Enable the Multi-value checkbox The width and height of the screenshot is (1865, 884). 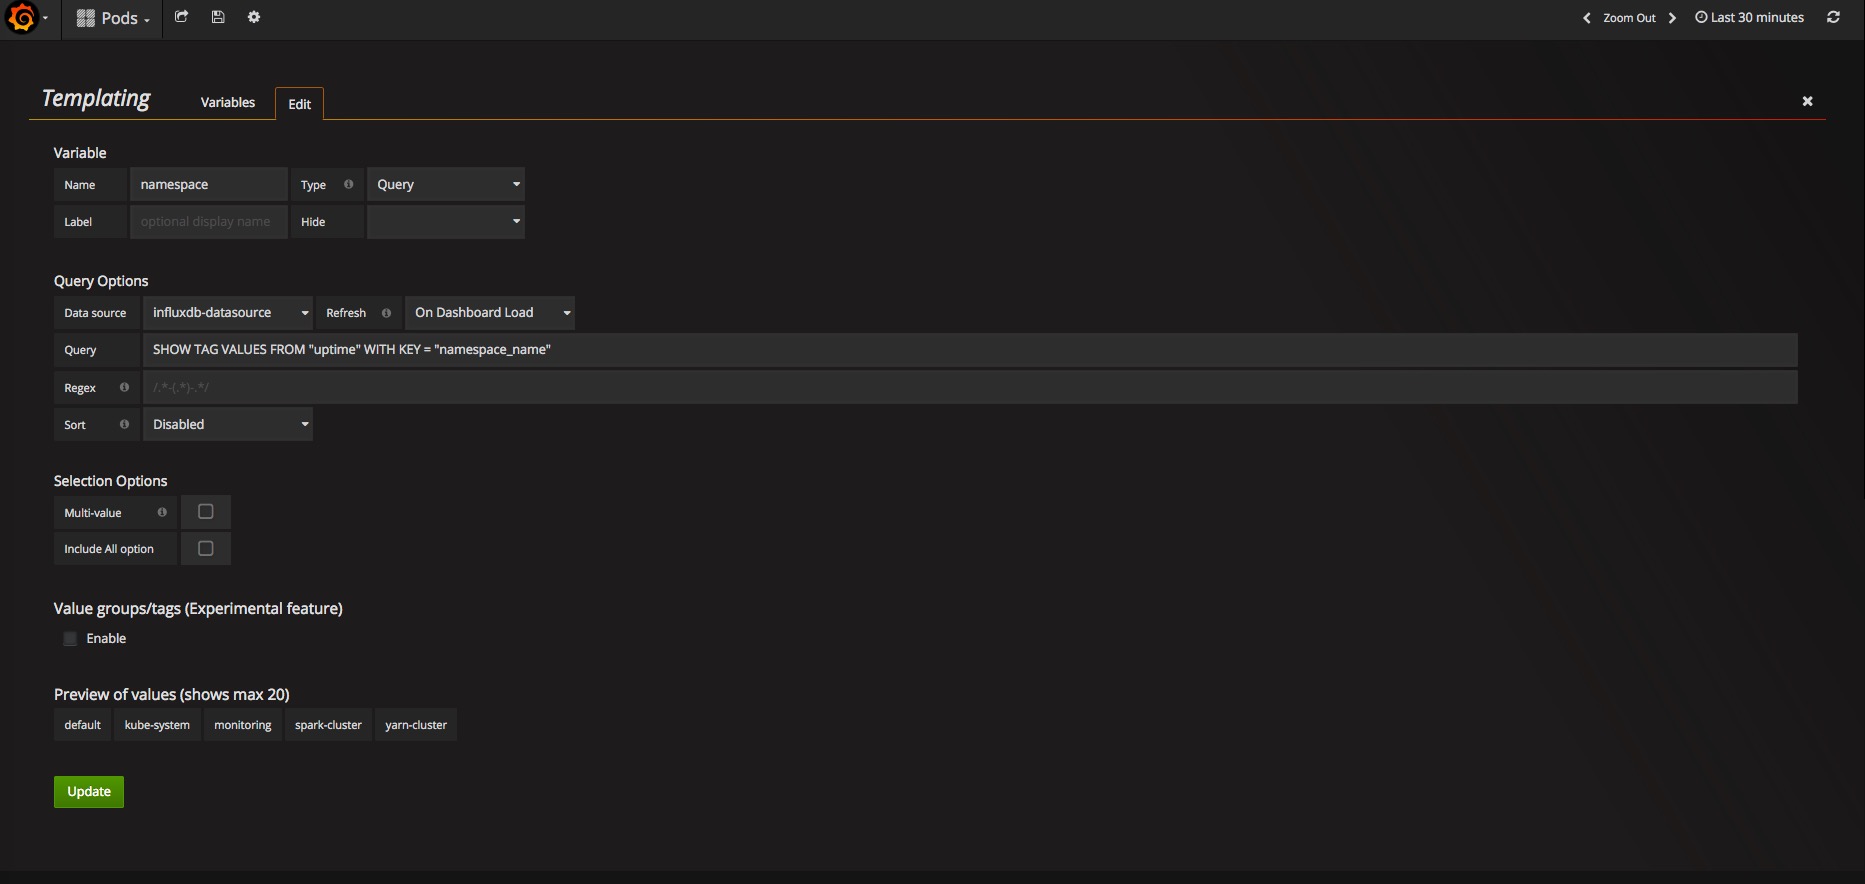pyautogui.click(x=206, y=512)
